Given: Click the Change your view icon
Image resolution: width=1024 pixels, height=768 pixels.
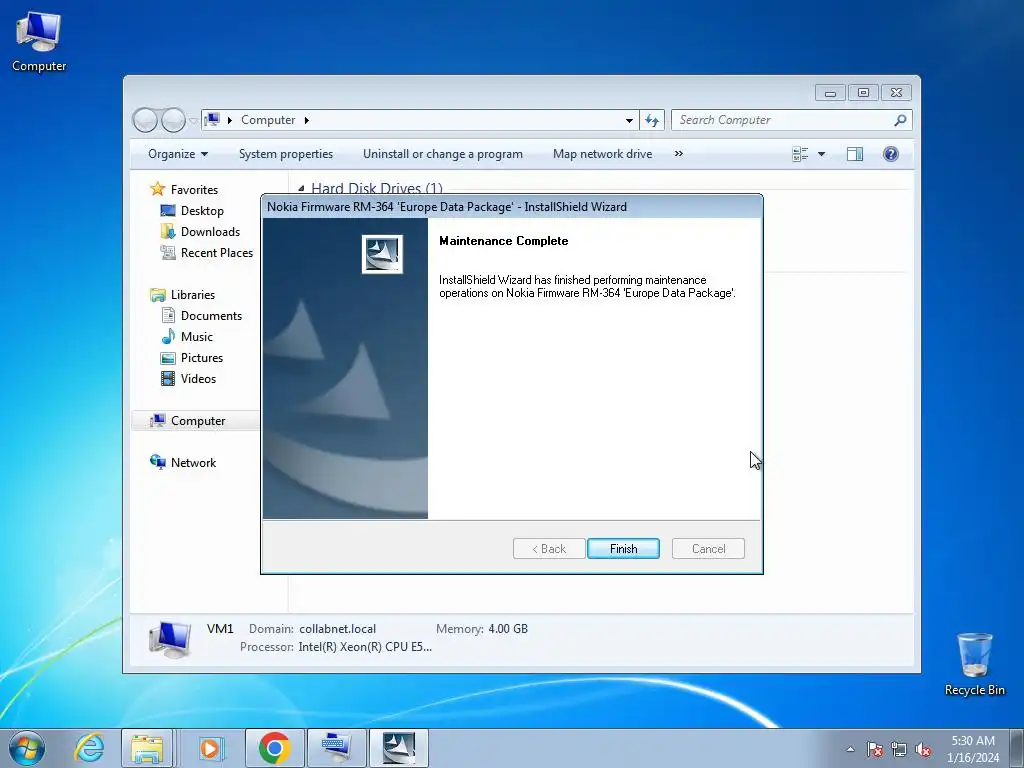Looking at the screenshot, I should [x=800, y=154].
